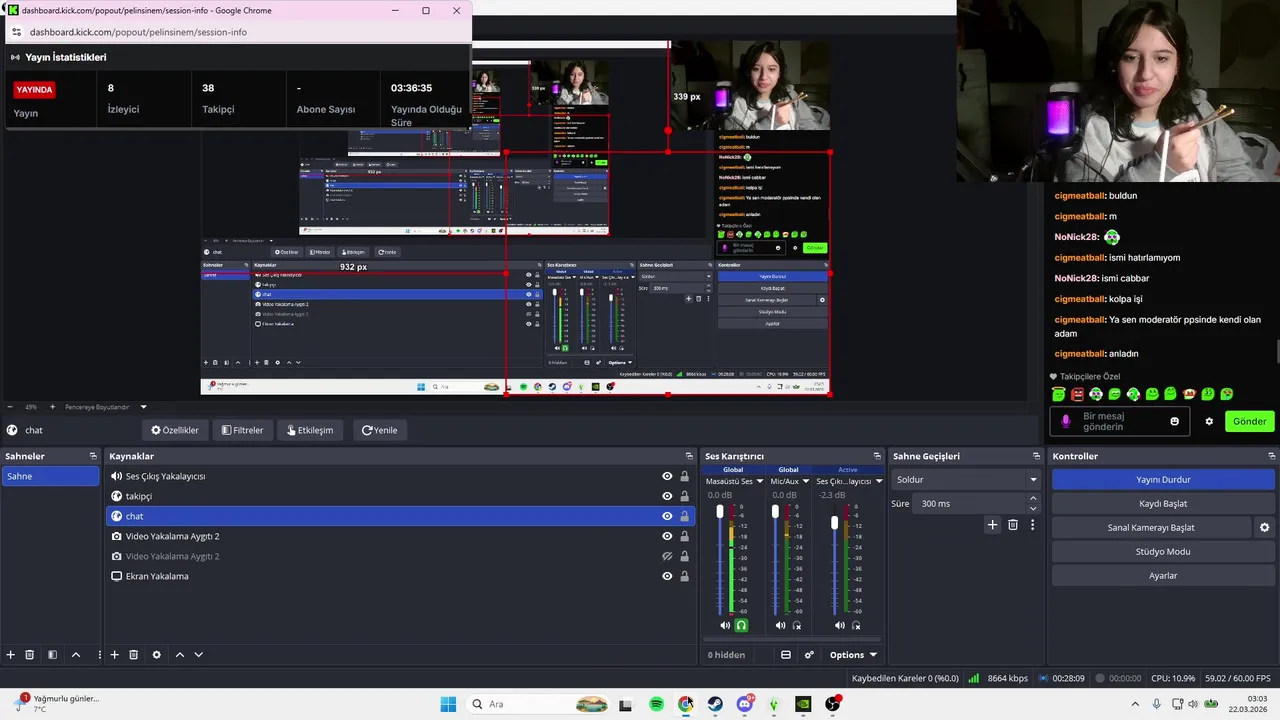
Task: Open Spotify from the taskbar
Action: [656, 704]
